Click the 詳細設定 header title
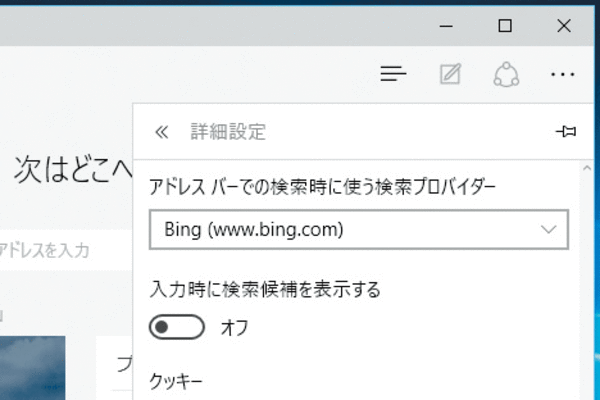The height and width of the screenshot is (400, 600). click(x=228, y=132)
